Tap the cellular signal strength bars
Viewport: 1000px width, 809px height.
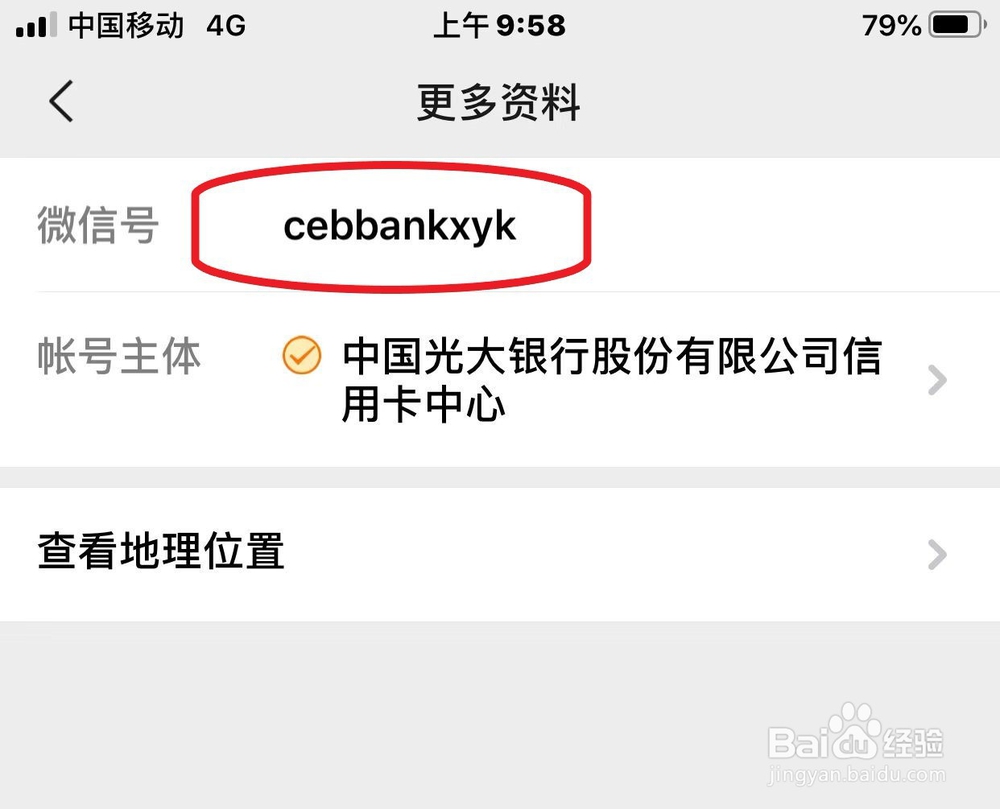[x=36, y=26]
